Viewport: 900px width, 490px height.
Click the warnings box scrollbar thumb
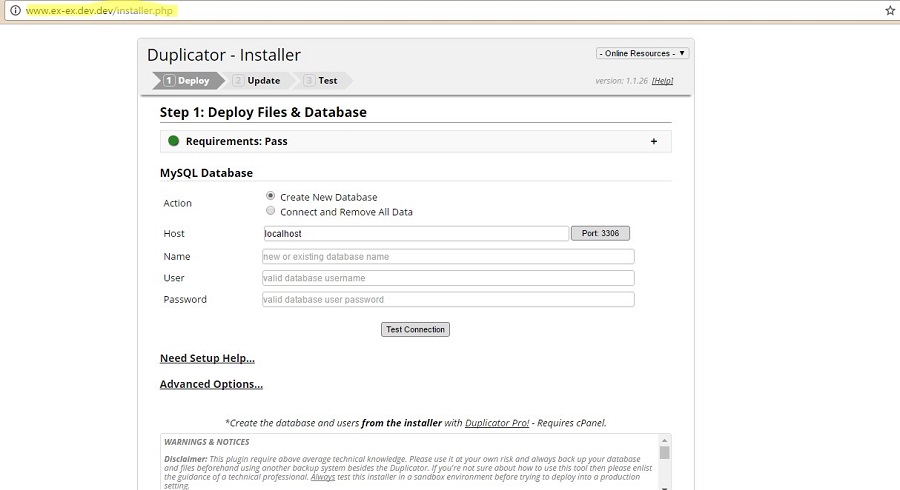664,453
